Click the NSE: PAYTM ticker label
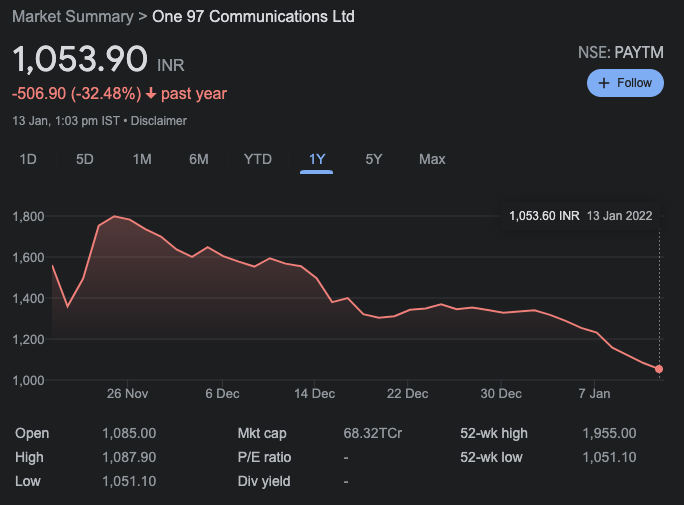The width and height of the screenshot is (684, 505). [x=621, y=52]
